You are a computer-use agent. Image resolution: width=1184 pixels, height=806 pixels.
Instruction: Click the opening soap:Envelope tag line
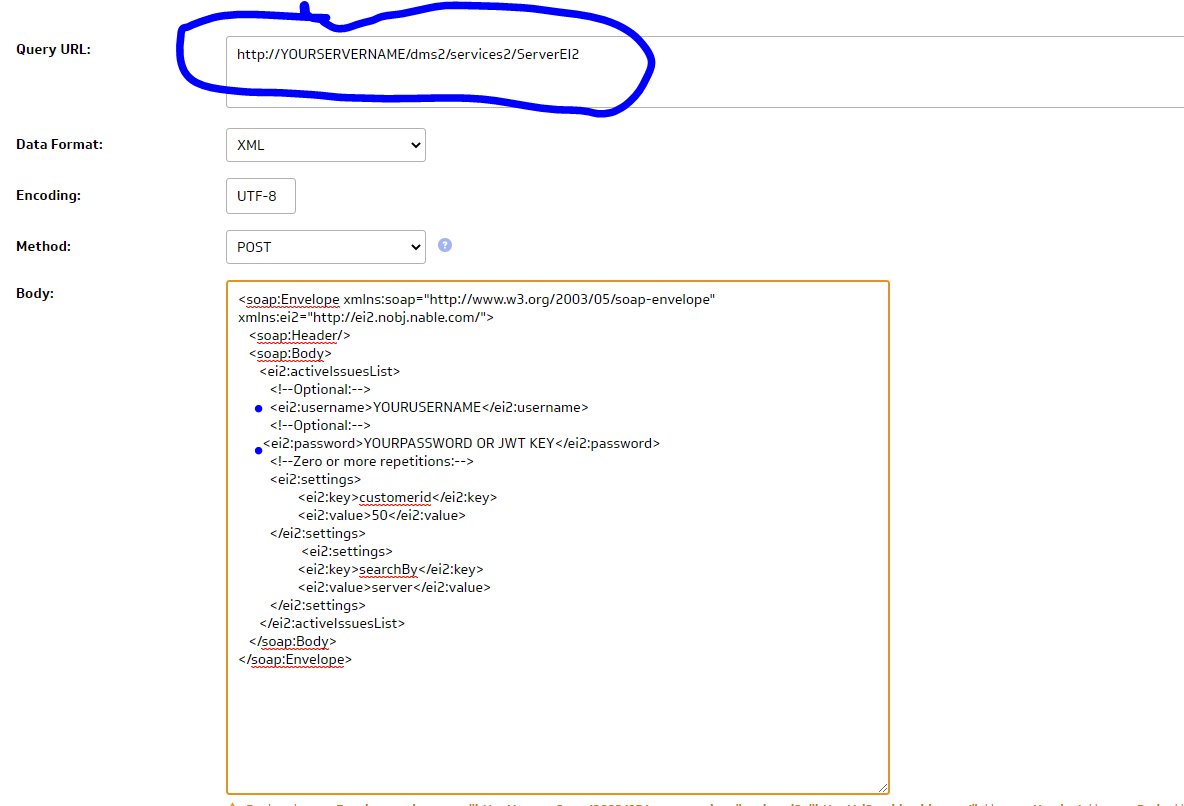[x=476, y=300]
